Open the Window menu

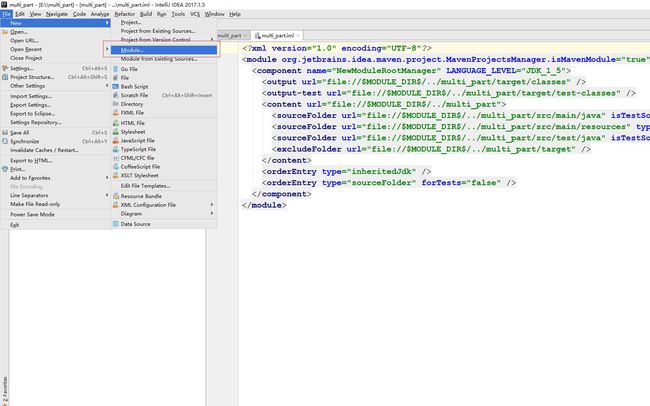pyautogui.click(x=215, y=14)
